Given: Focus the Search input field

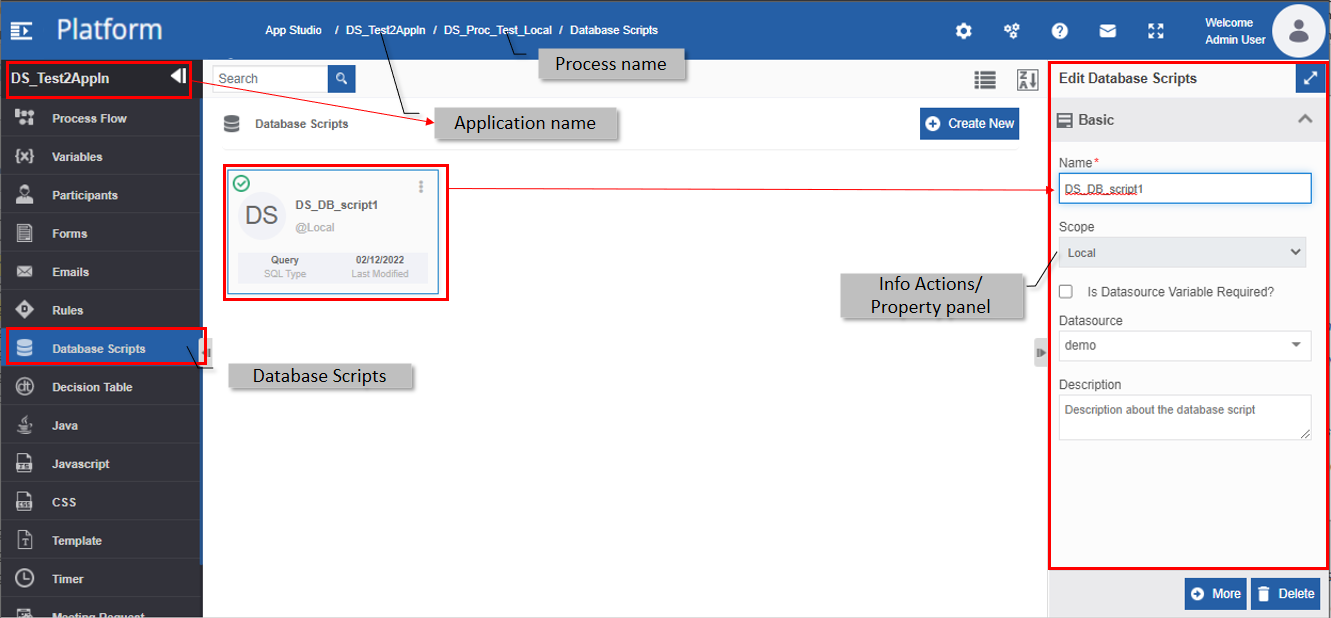Looking at the screenshot, I should point(270,78).
